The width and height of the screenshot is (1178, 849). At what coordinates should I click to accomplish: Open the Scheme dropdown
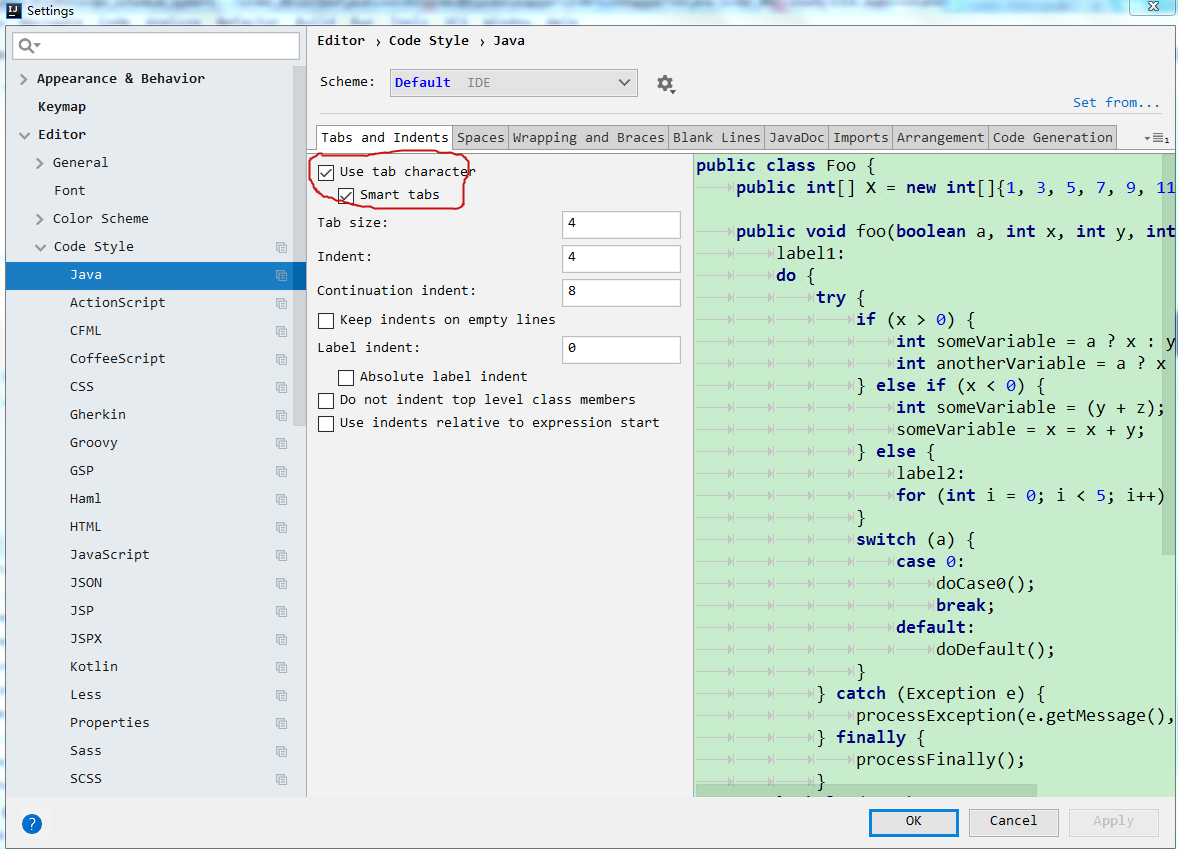(513, 83)
